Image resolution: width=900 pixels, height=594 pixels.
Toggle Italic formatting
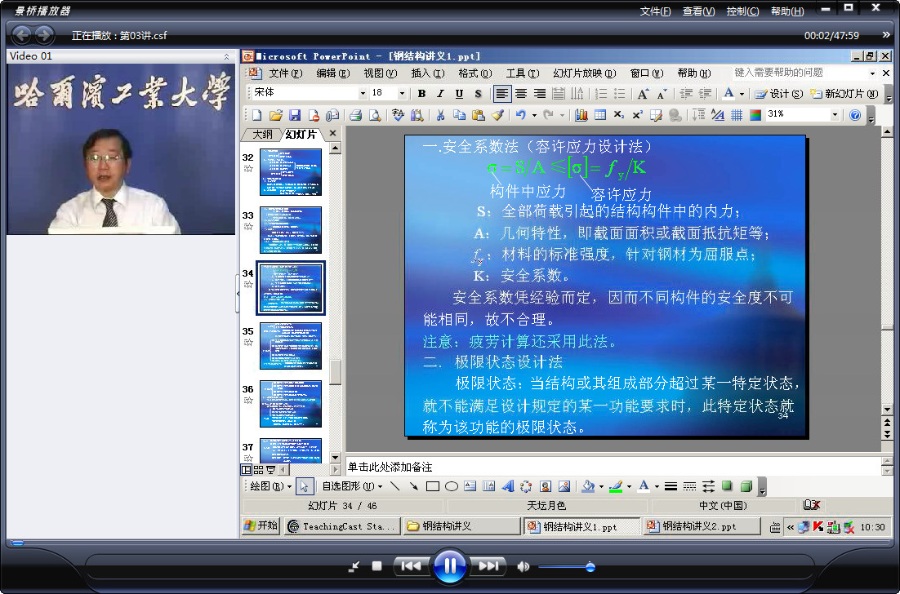pyautogui.click(x=440, y=94)
